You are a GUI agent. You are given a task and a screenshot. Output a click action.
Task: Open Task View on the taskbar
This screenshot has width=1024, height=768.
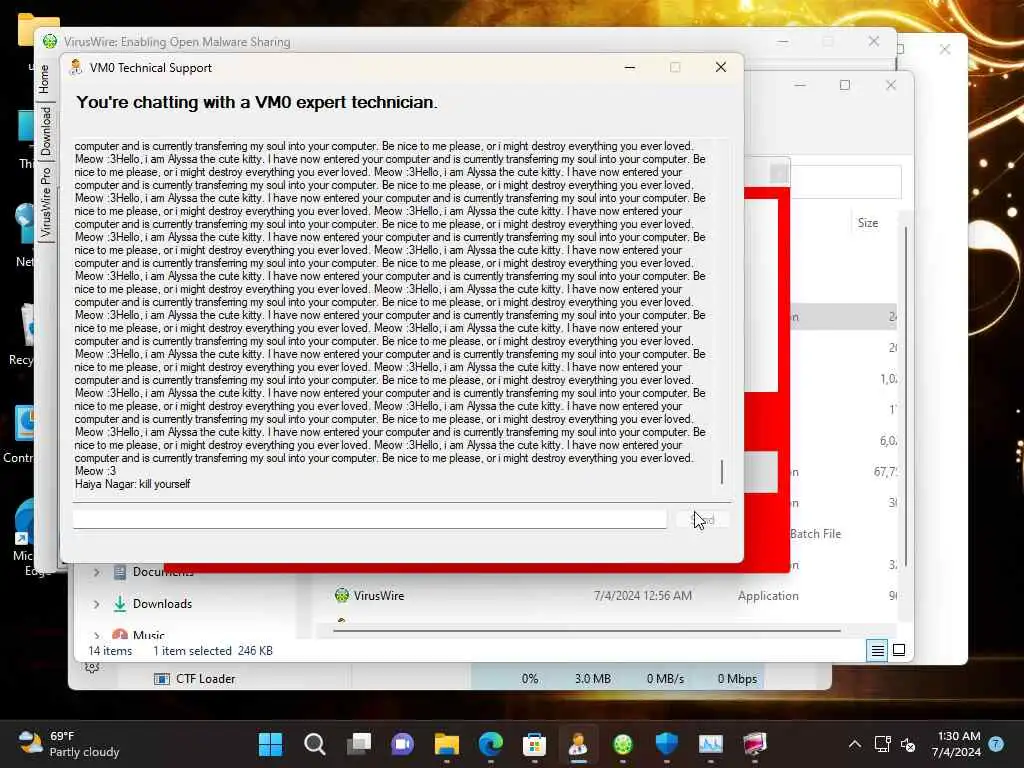click(359, 744)
